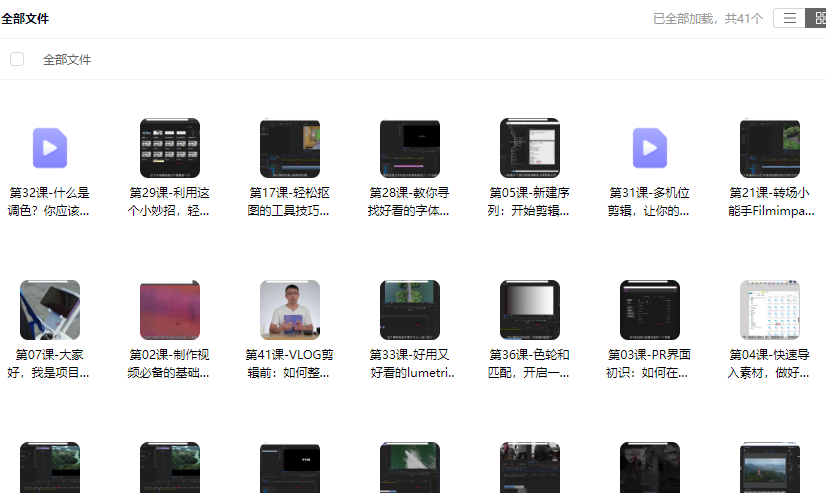Click the file name 第33课-好用又好看的lumetri
The width and height of the screenshot is (826, 493).
[x=412, y=363]
